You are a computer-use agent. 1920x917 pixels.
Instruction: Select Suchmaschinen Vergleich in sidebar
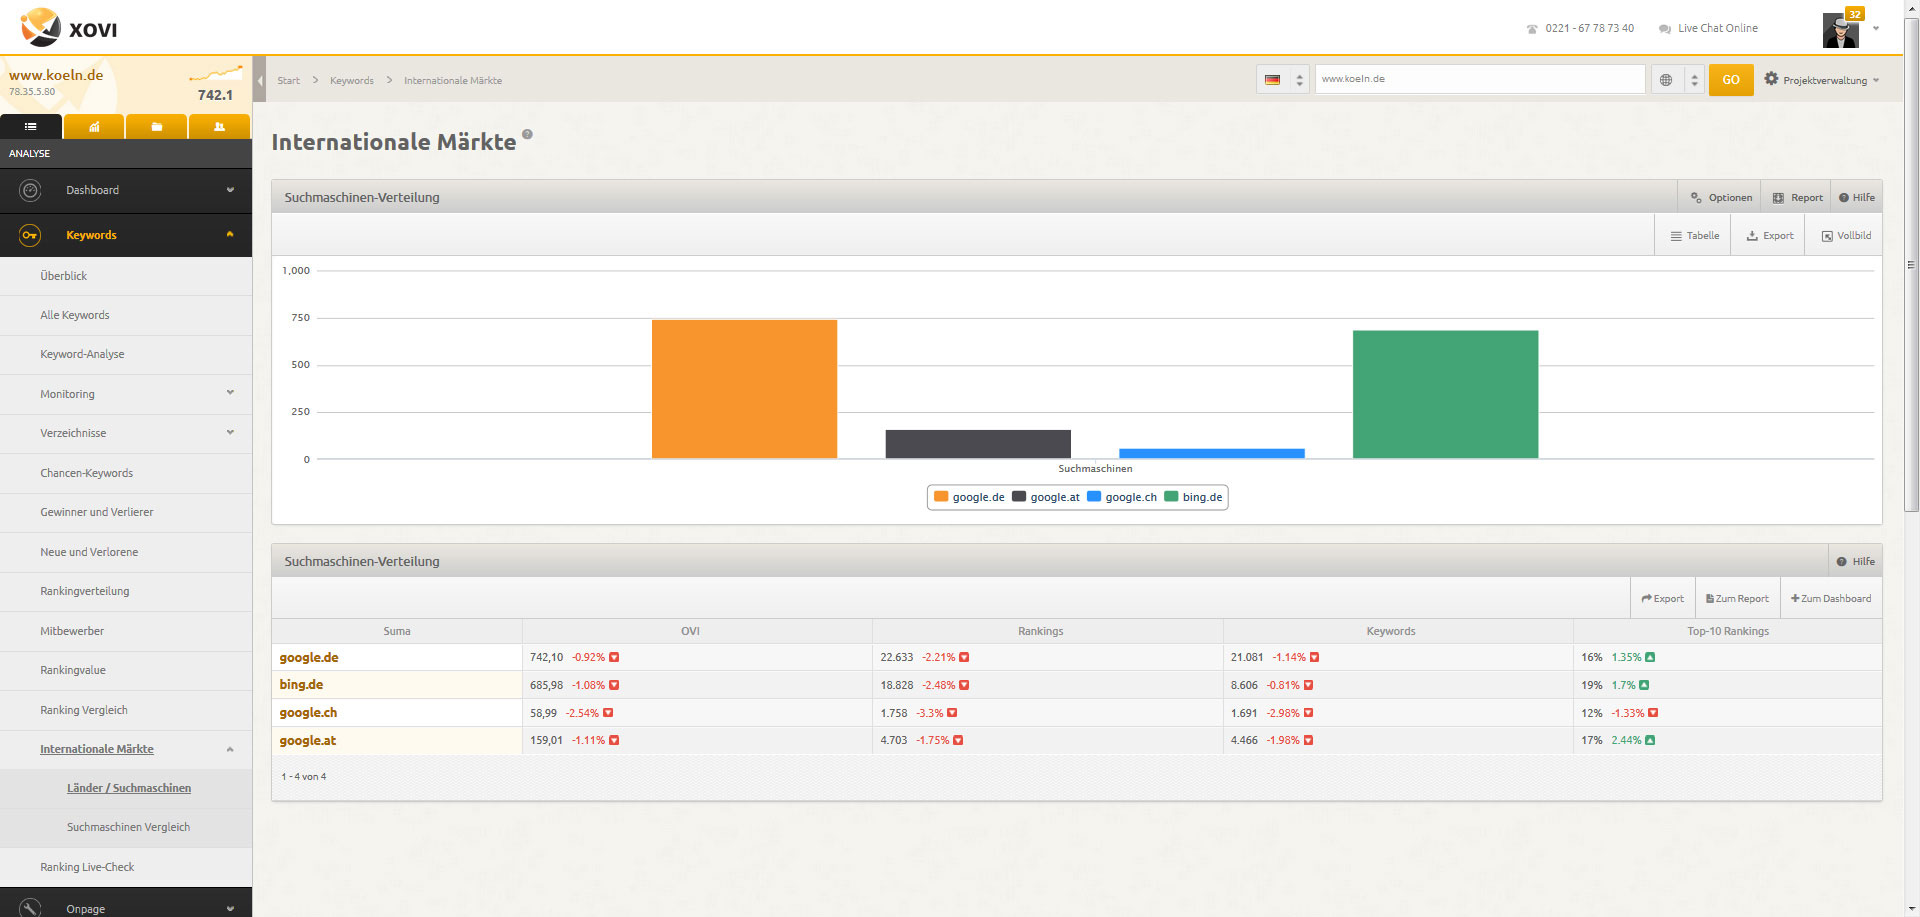128,827
